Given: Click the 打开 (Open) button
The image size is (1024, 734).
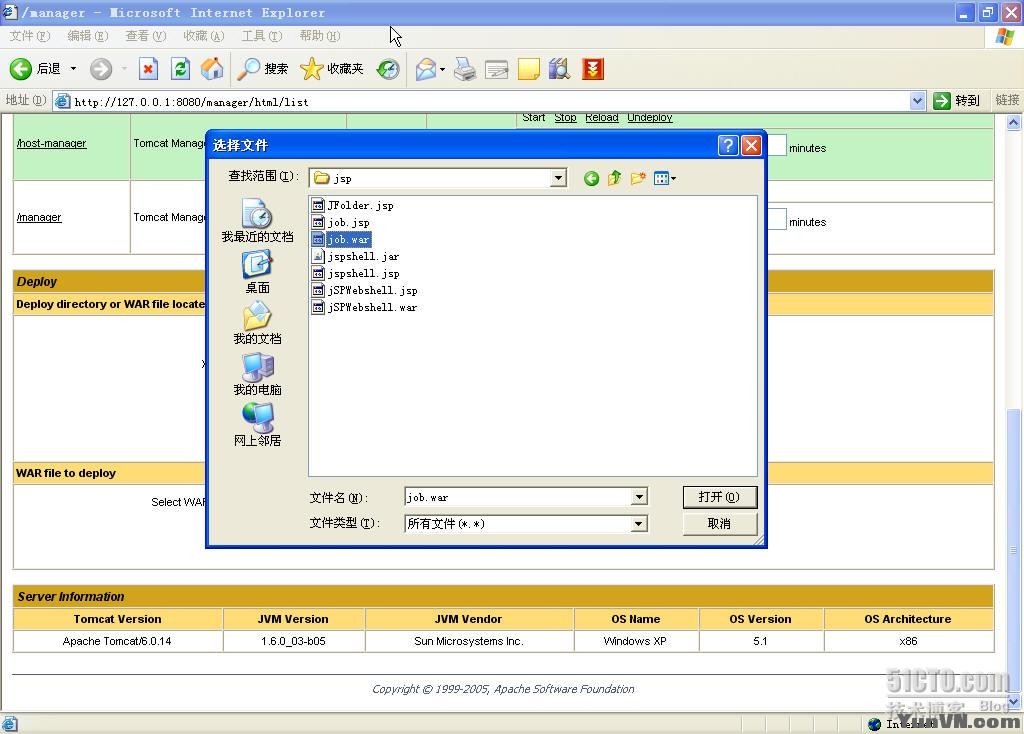Looking at the screenshot, I should 719,497.
